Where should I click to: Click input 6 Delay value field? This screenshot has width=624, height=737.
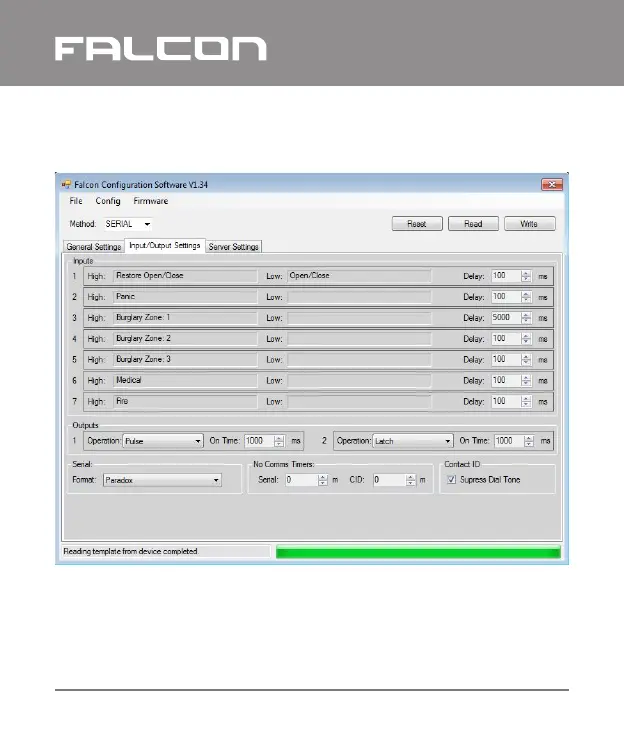click(506, 381)
